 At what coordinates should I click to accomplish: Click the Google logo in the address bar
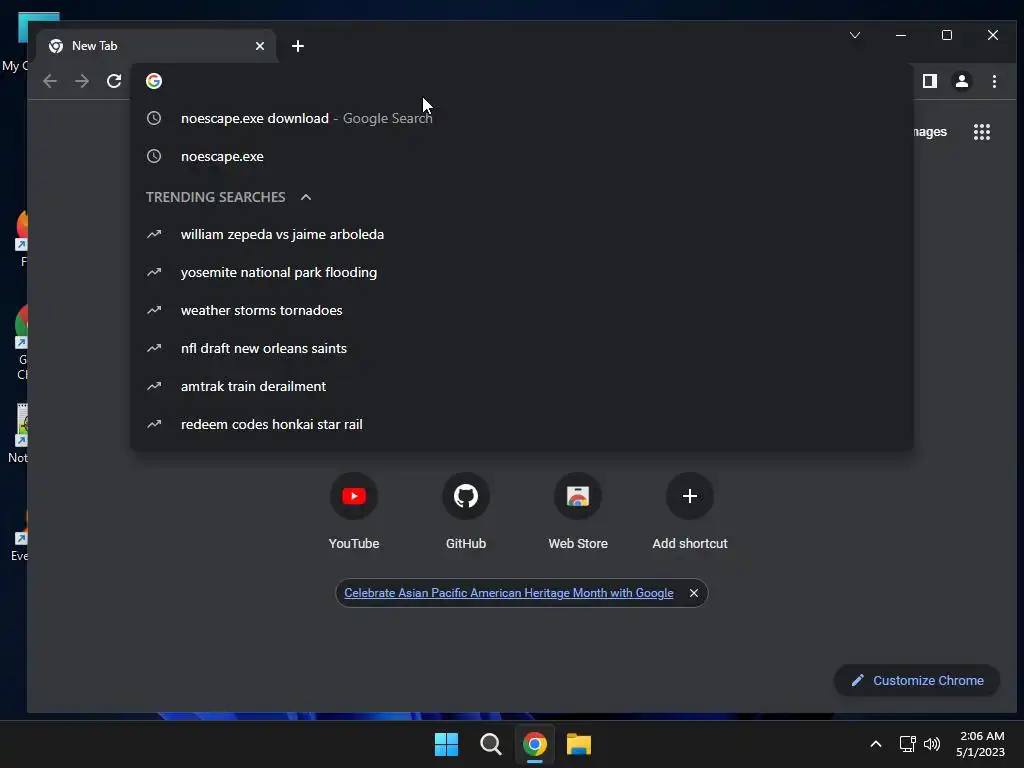point(154,81)
